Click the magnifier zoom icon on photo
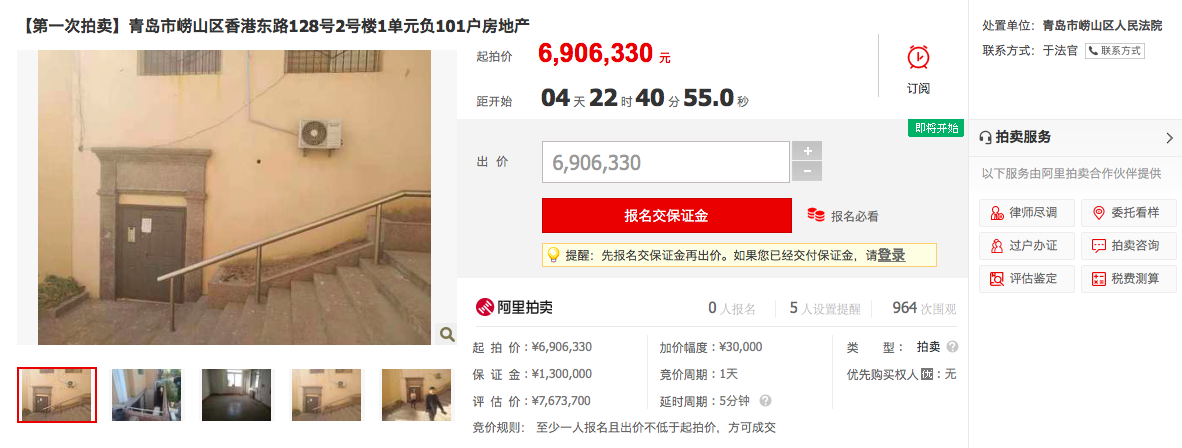This screenshot has height=448, width=1182. pyautogui.click(x=447, y=333)
